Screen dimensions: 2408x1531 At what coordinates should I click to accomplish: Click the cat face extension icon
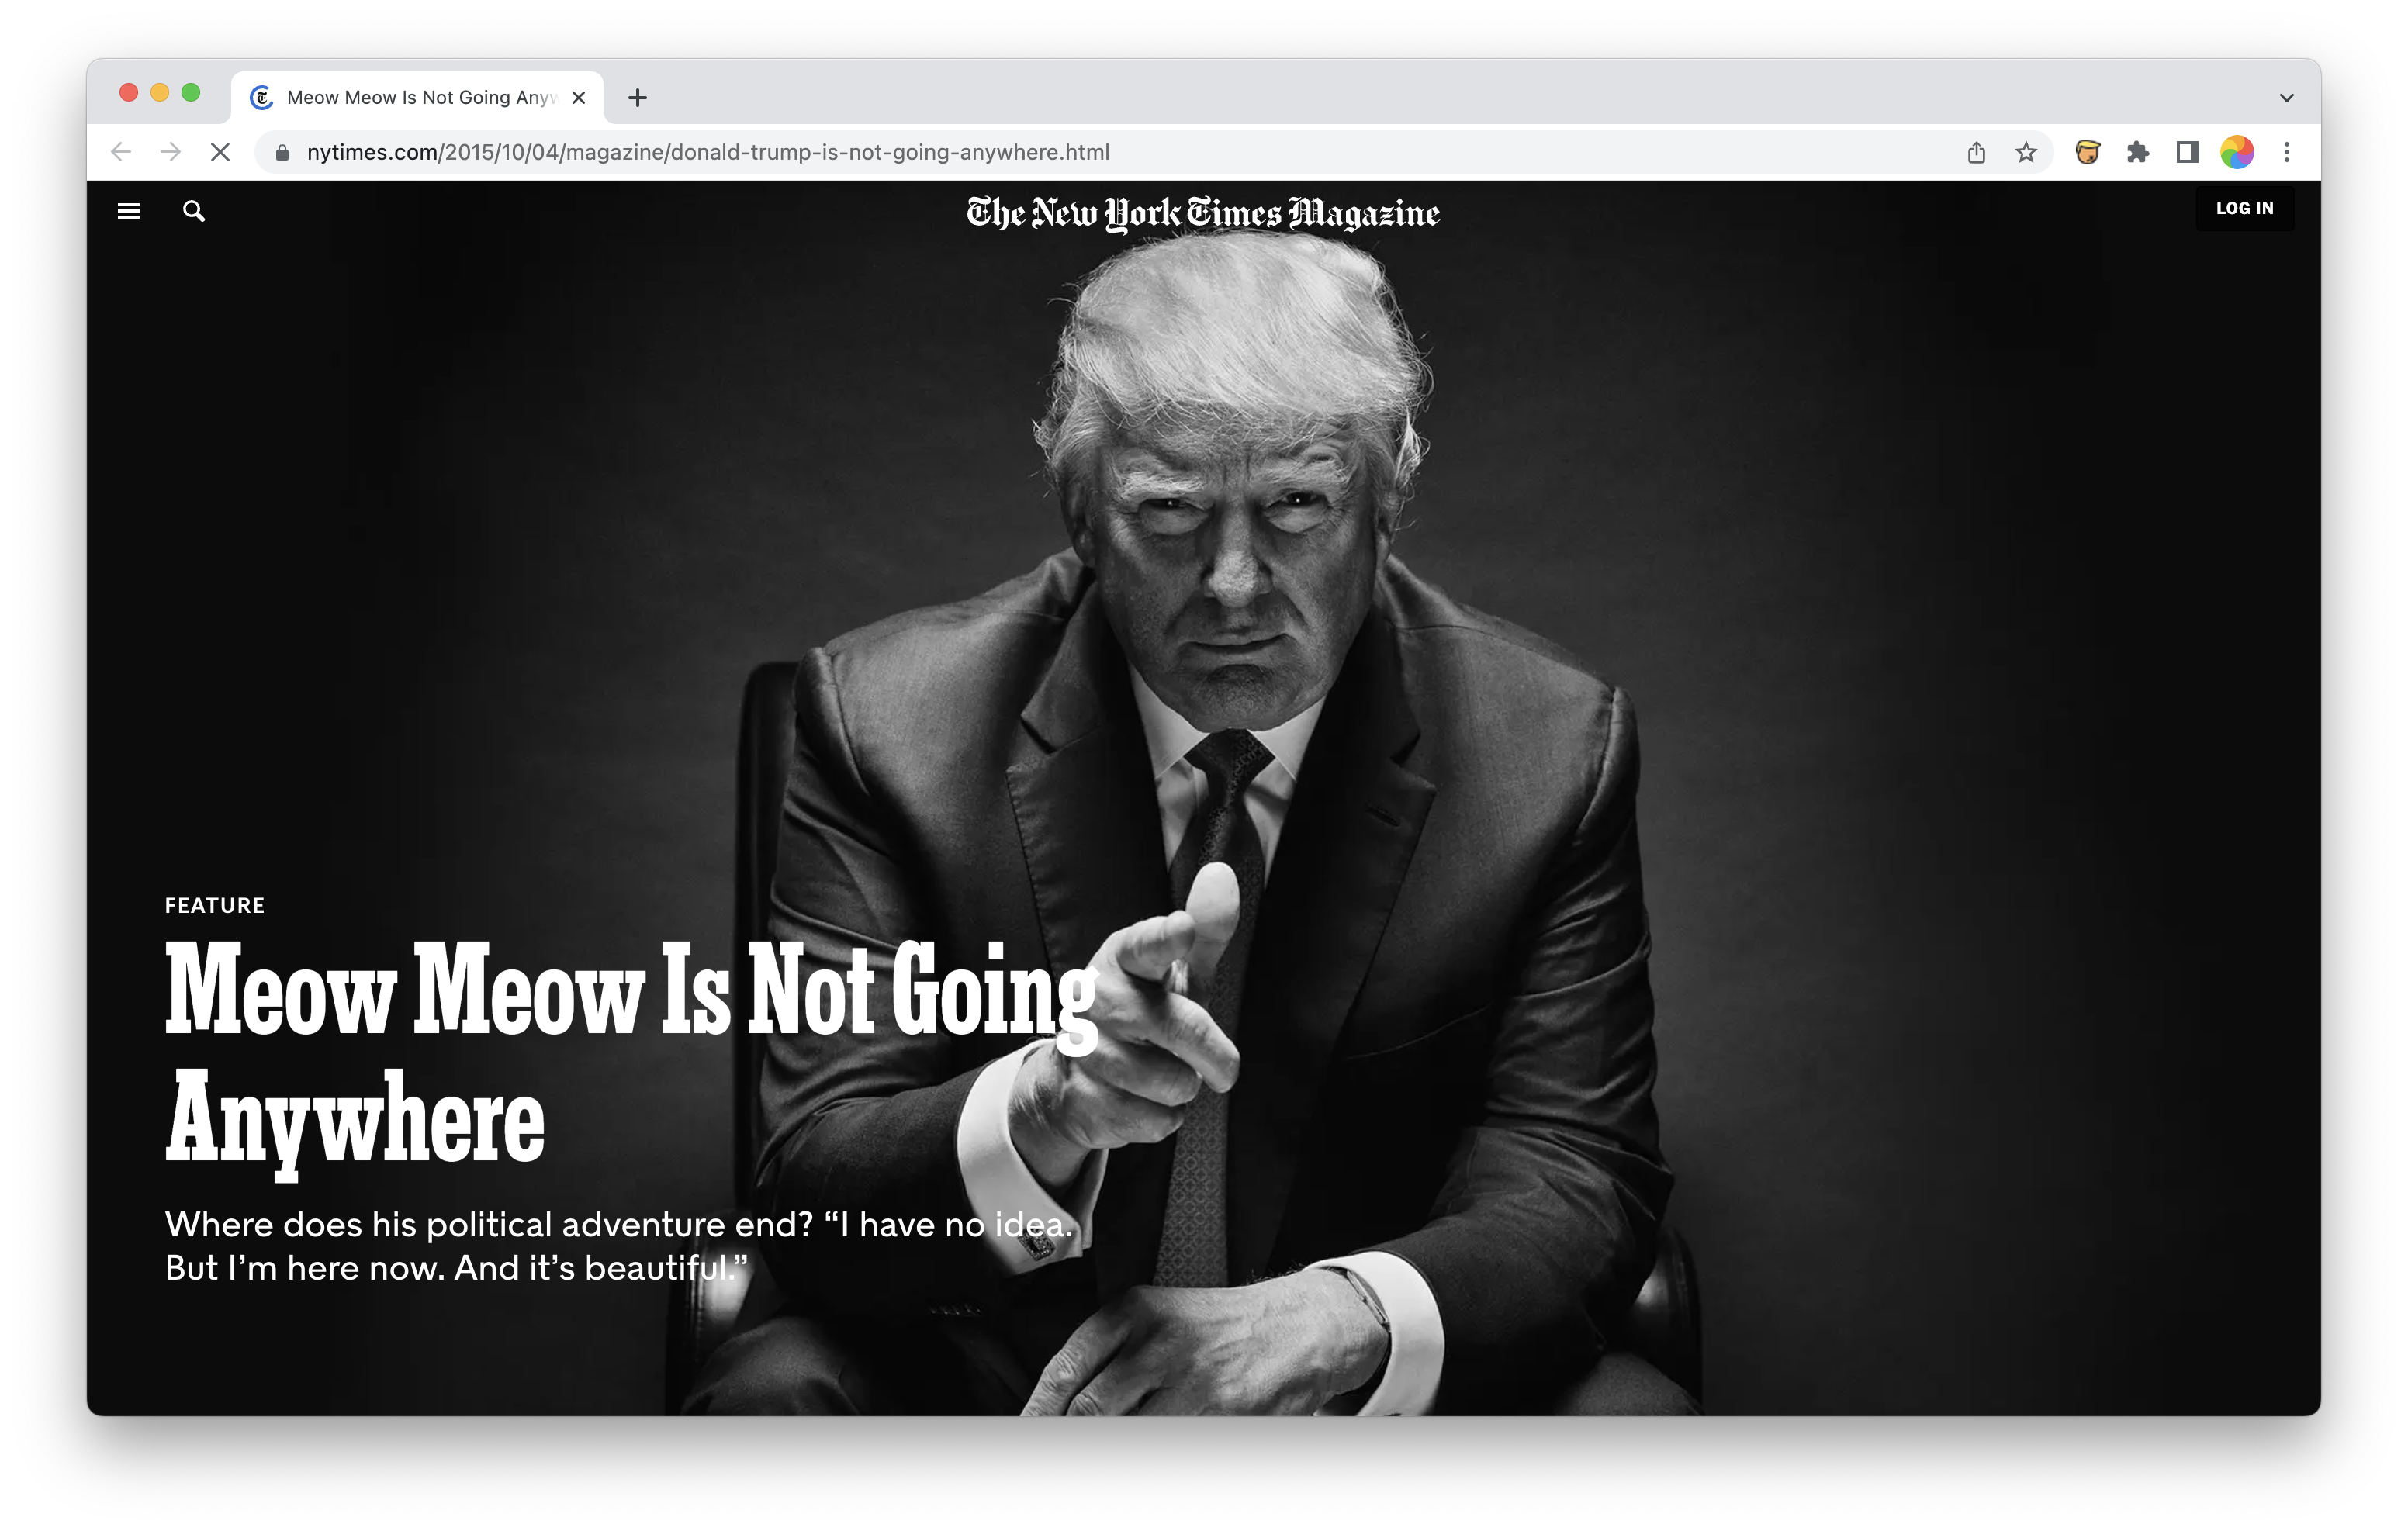click(2087, 152)
